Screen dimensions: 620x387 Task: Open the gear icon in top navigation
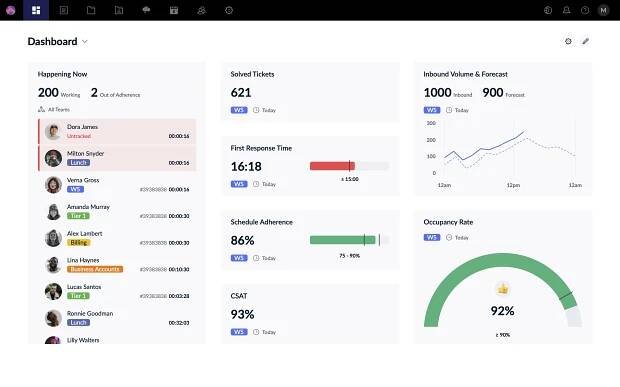pyautogui.click(x=229, y=10)
